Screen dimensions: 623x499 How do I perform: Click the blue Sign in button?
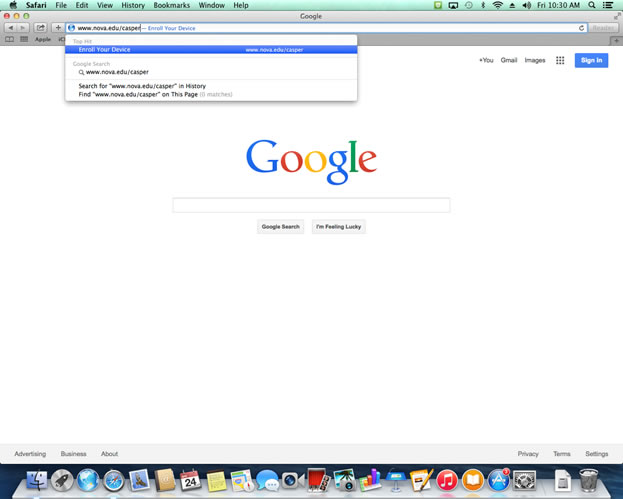[591, 60]
